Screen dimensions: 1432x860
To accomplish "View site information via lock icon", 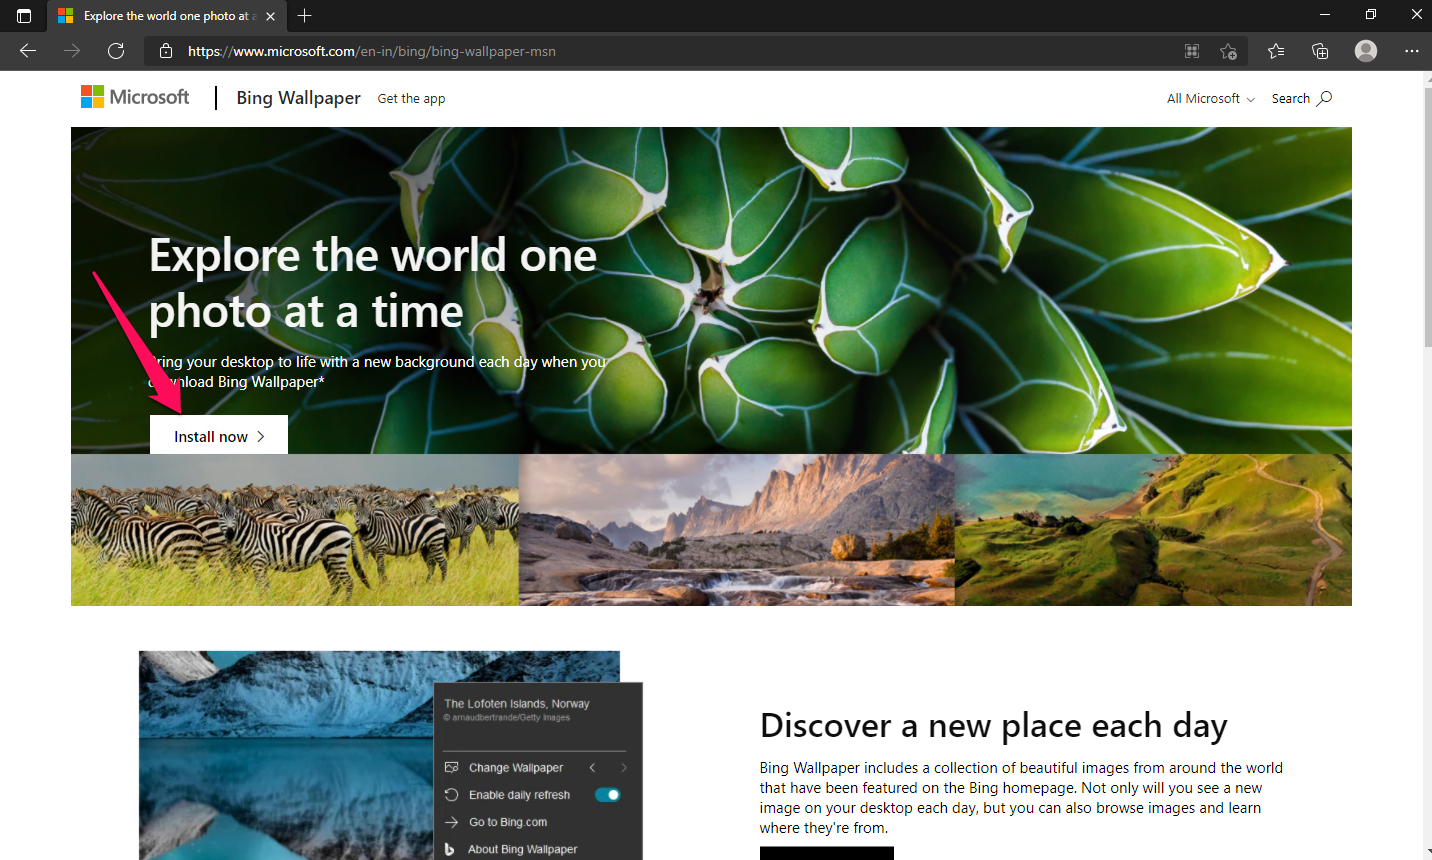I will point(166,51).
